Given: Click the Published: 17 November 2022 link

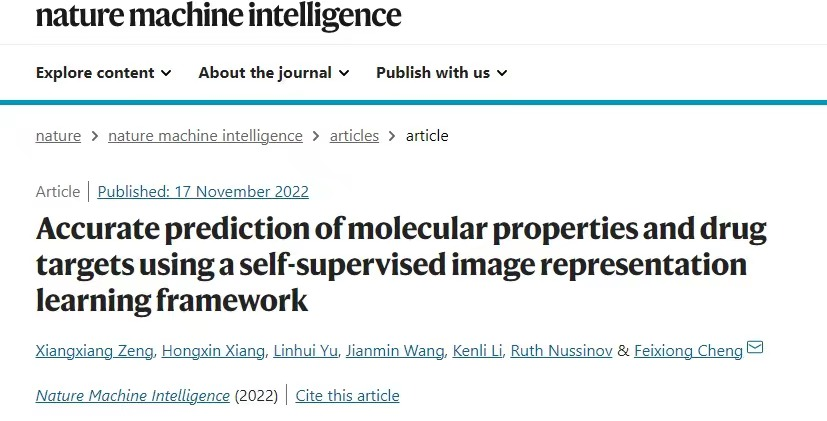Looking at the screenshot, I should pyautogui.click(x=203, y=192).
